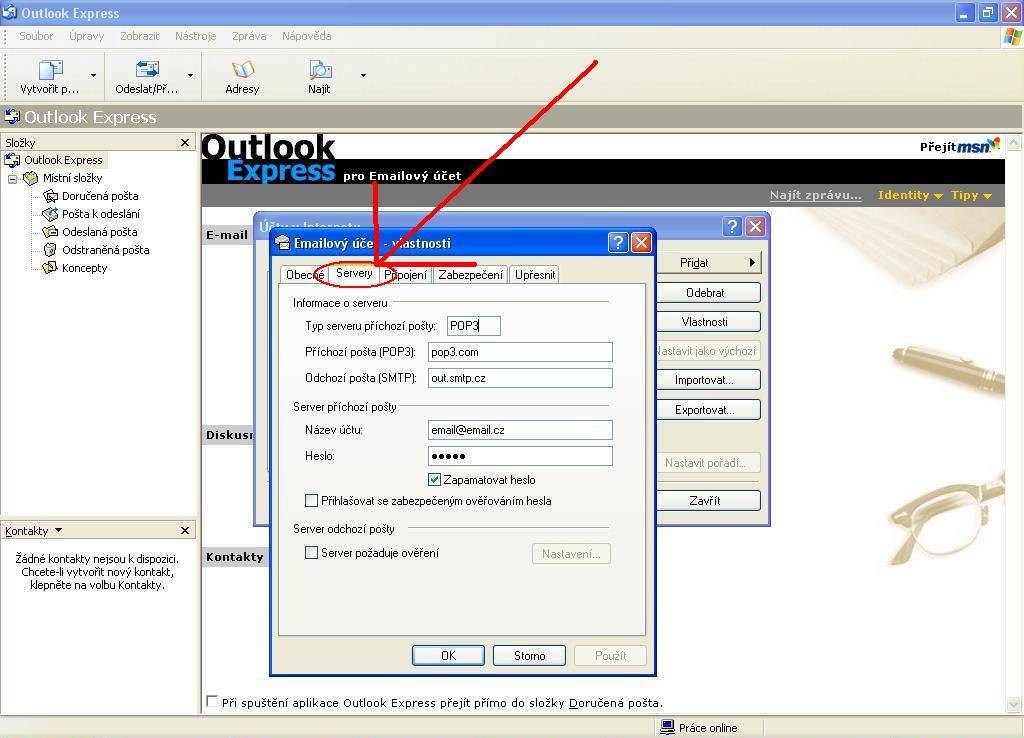Click the Outlook Express tree root icon
The image size is (1024, 738).
[12, 160]
